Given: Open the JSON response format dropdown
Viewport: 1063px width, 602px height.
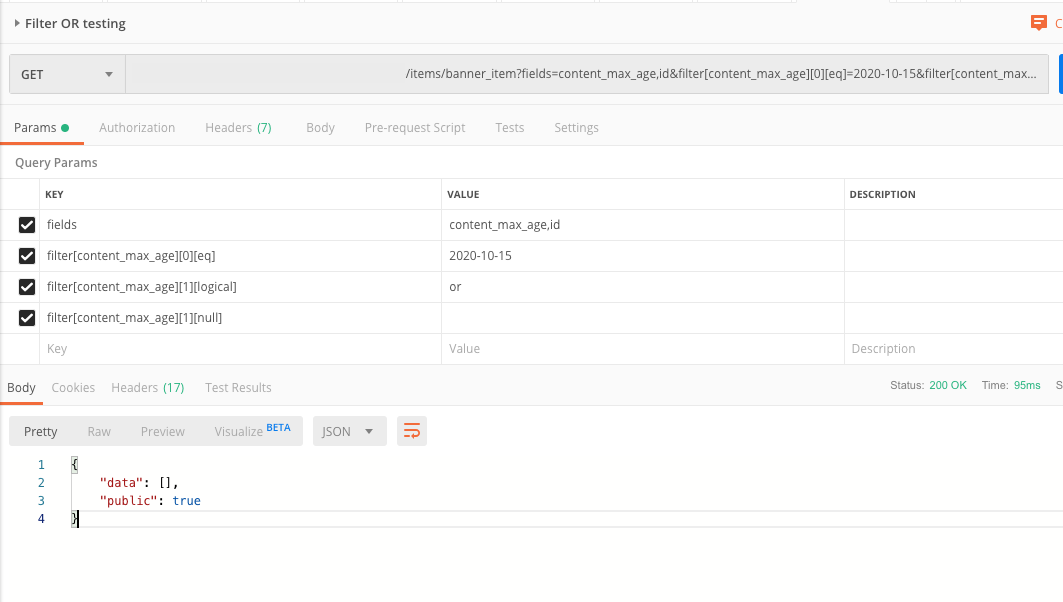Looking at the screenshot, I should 349,430.
